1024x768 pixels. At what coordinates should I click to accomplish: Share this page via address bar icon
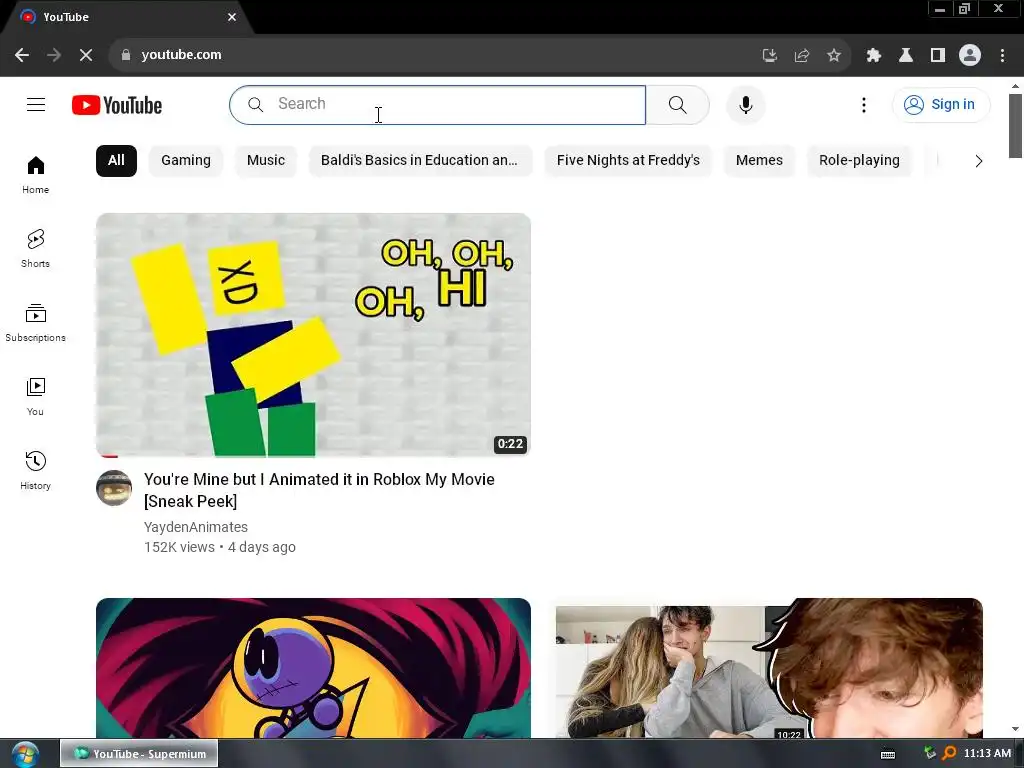click(802, 55)
